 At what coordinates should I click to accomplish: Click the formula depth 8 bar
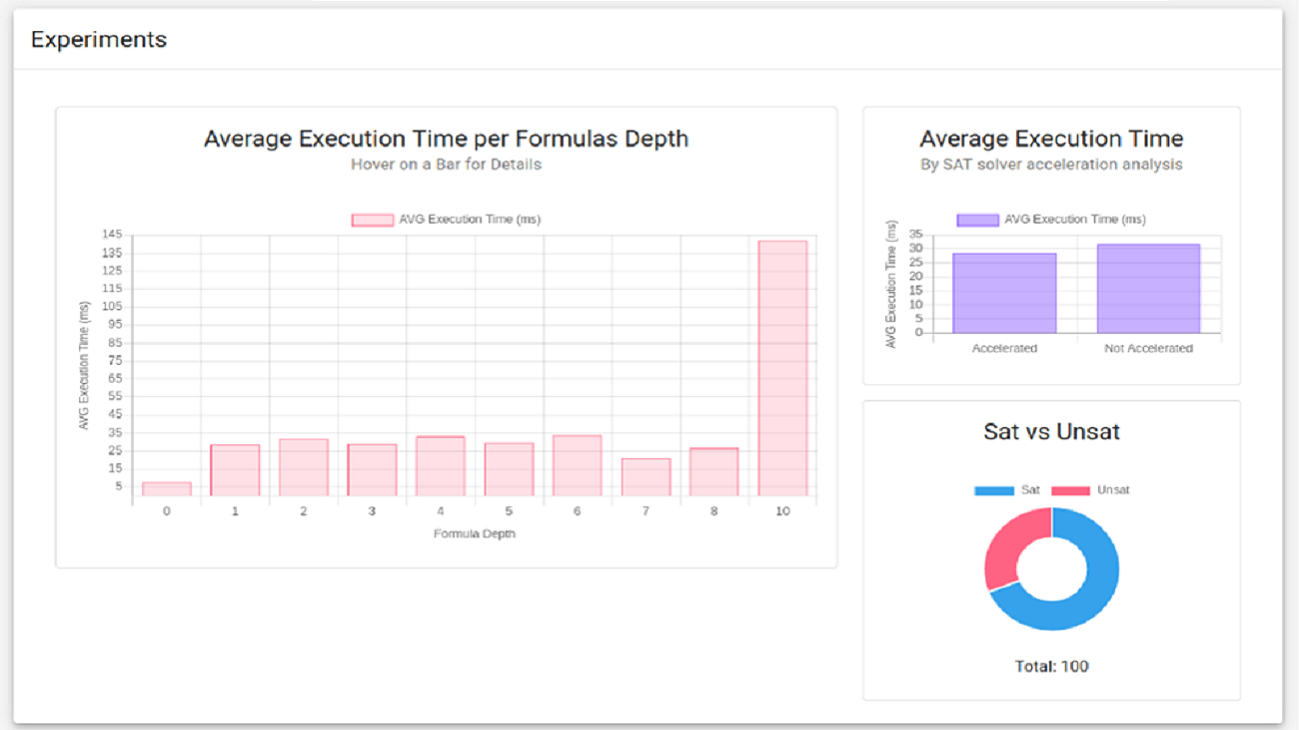[x=714, y=472]
